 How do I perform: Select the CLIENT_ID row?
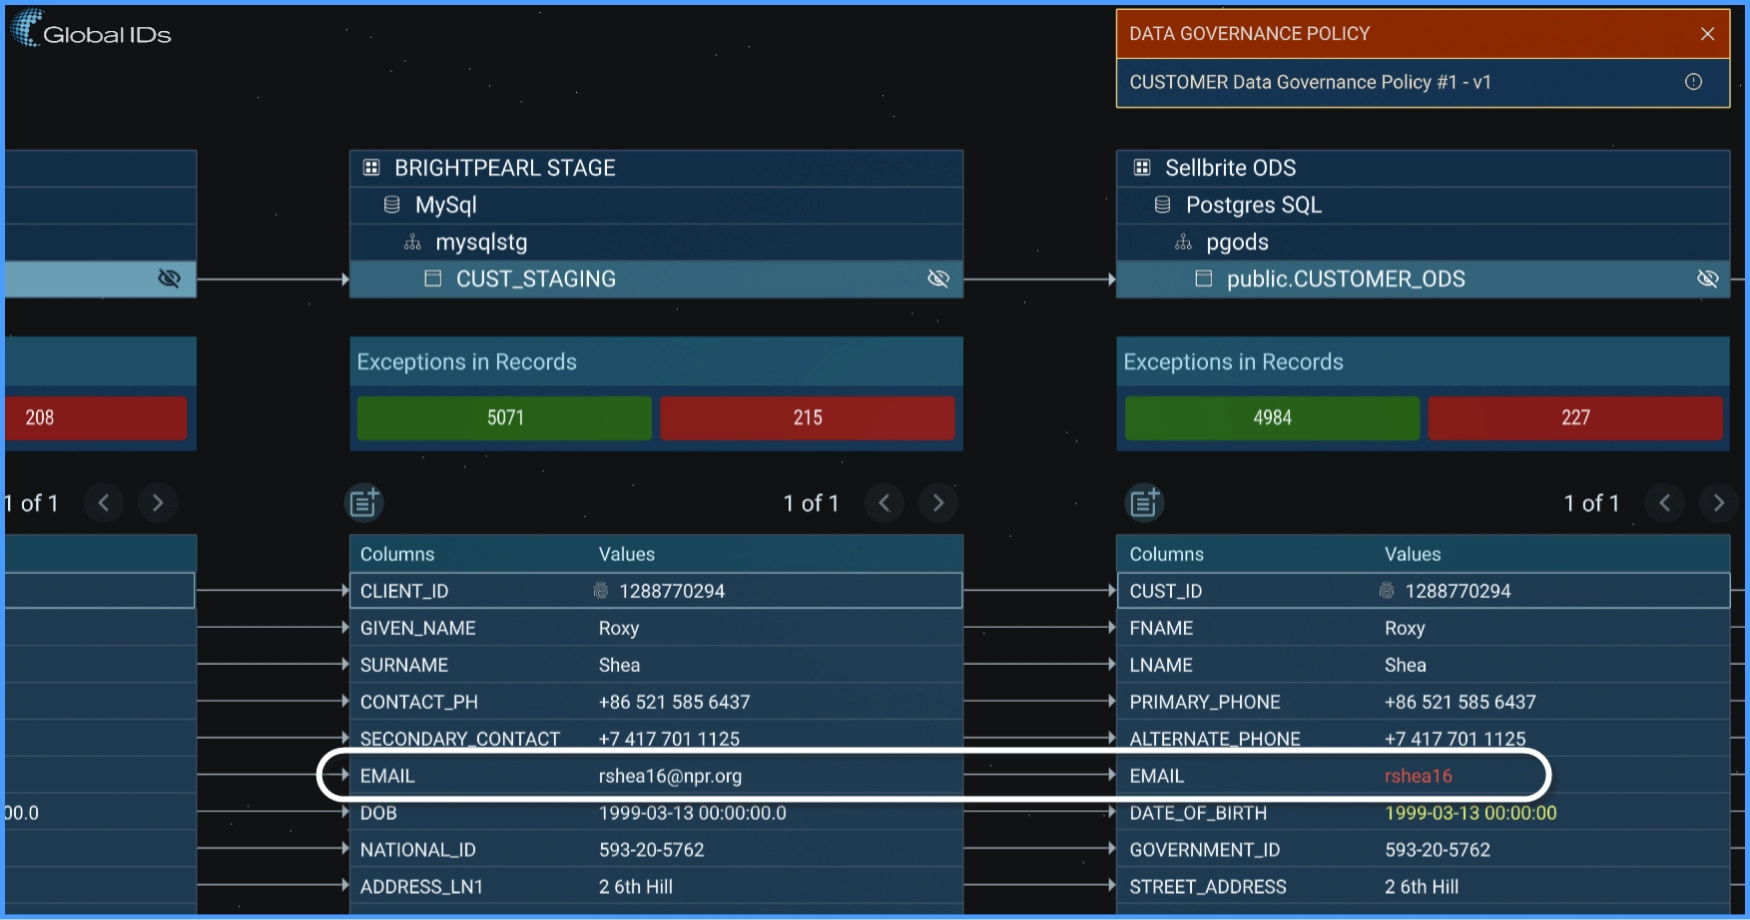pos(656,591)
